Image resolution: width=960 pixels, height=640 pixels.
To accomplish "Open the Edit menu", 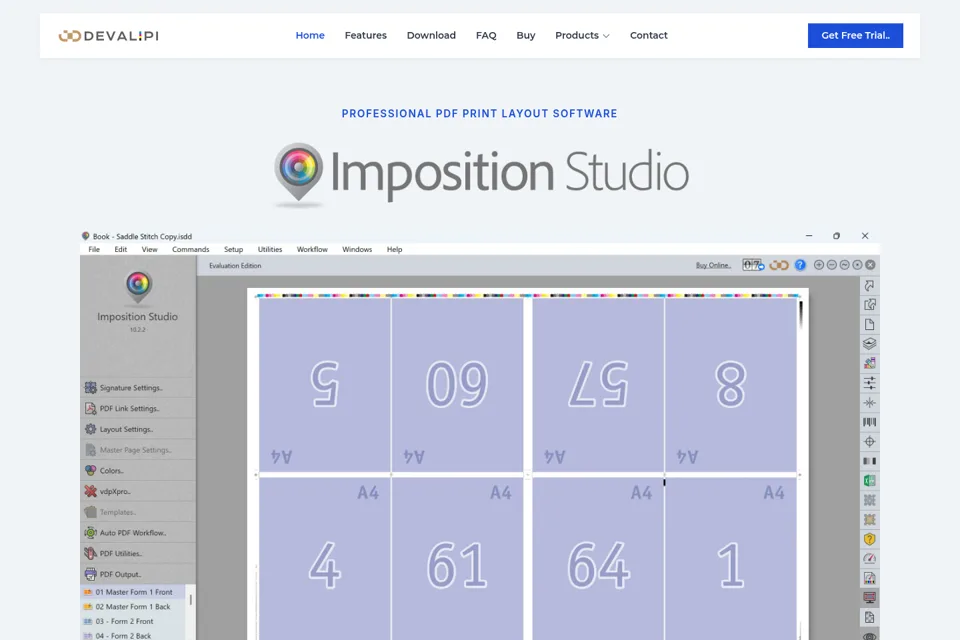I will tap(121, 249).
